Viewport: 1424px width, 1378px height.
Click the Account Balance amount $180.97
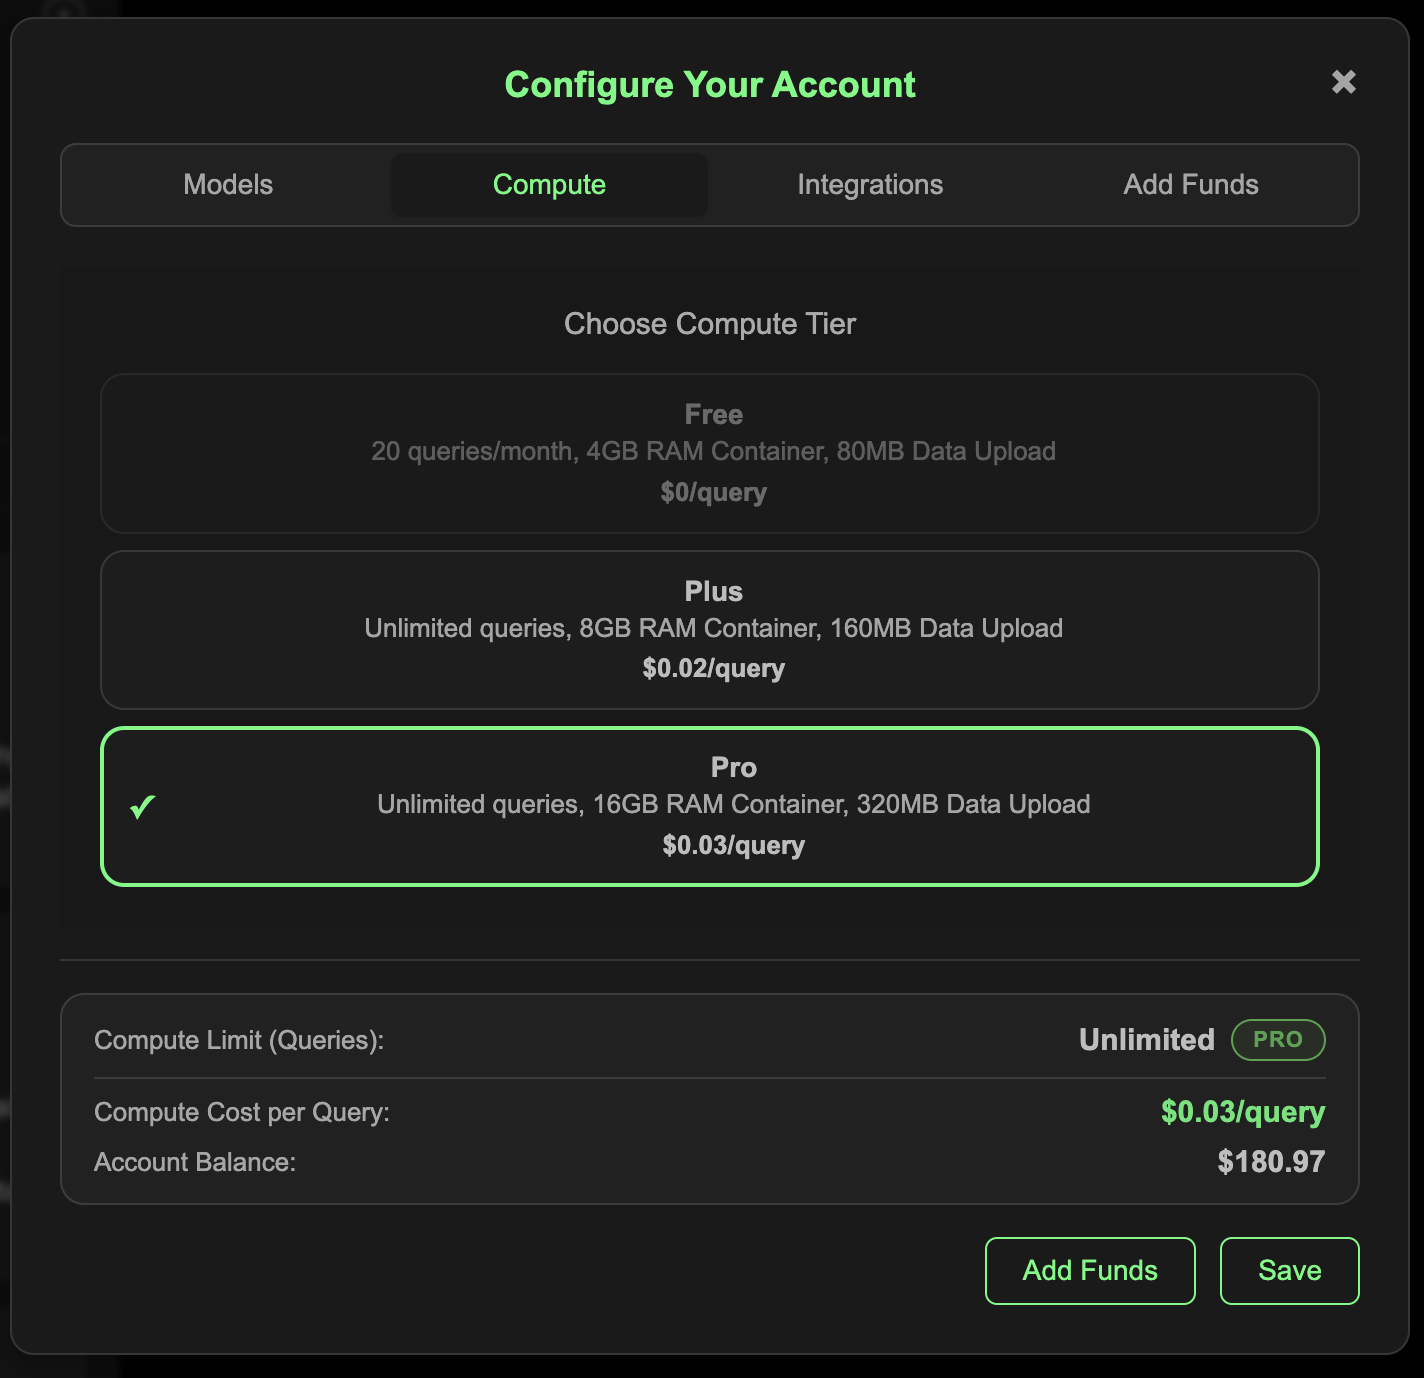coord(1271,1162)
